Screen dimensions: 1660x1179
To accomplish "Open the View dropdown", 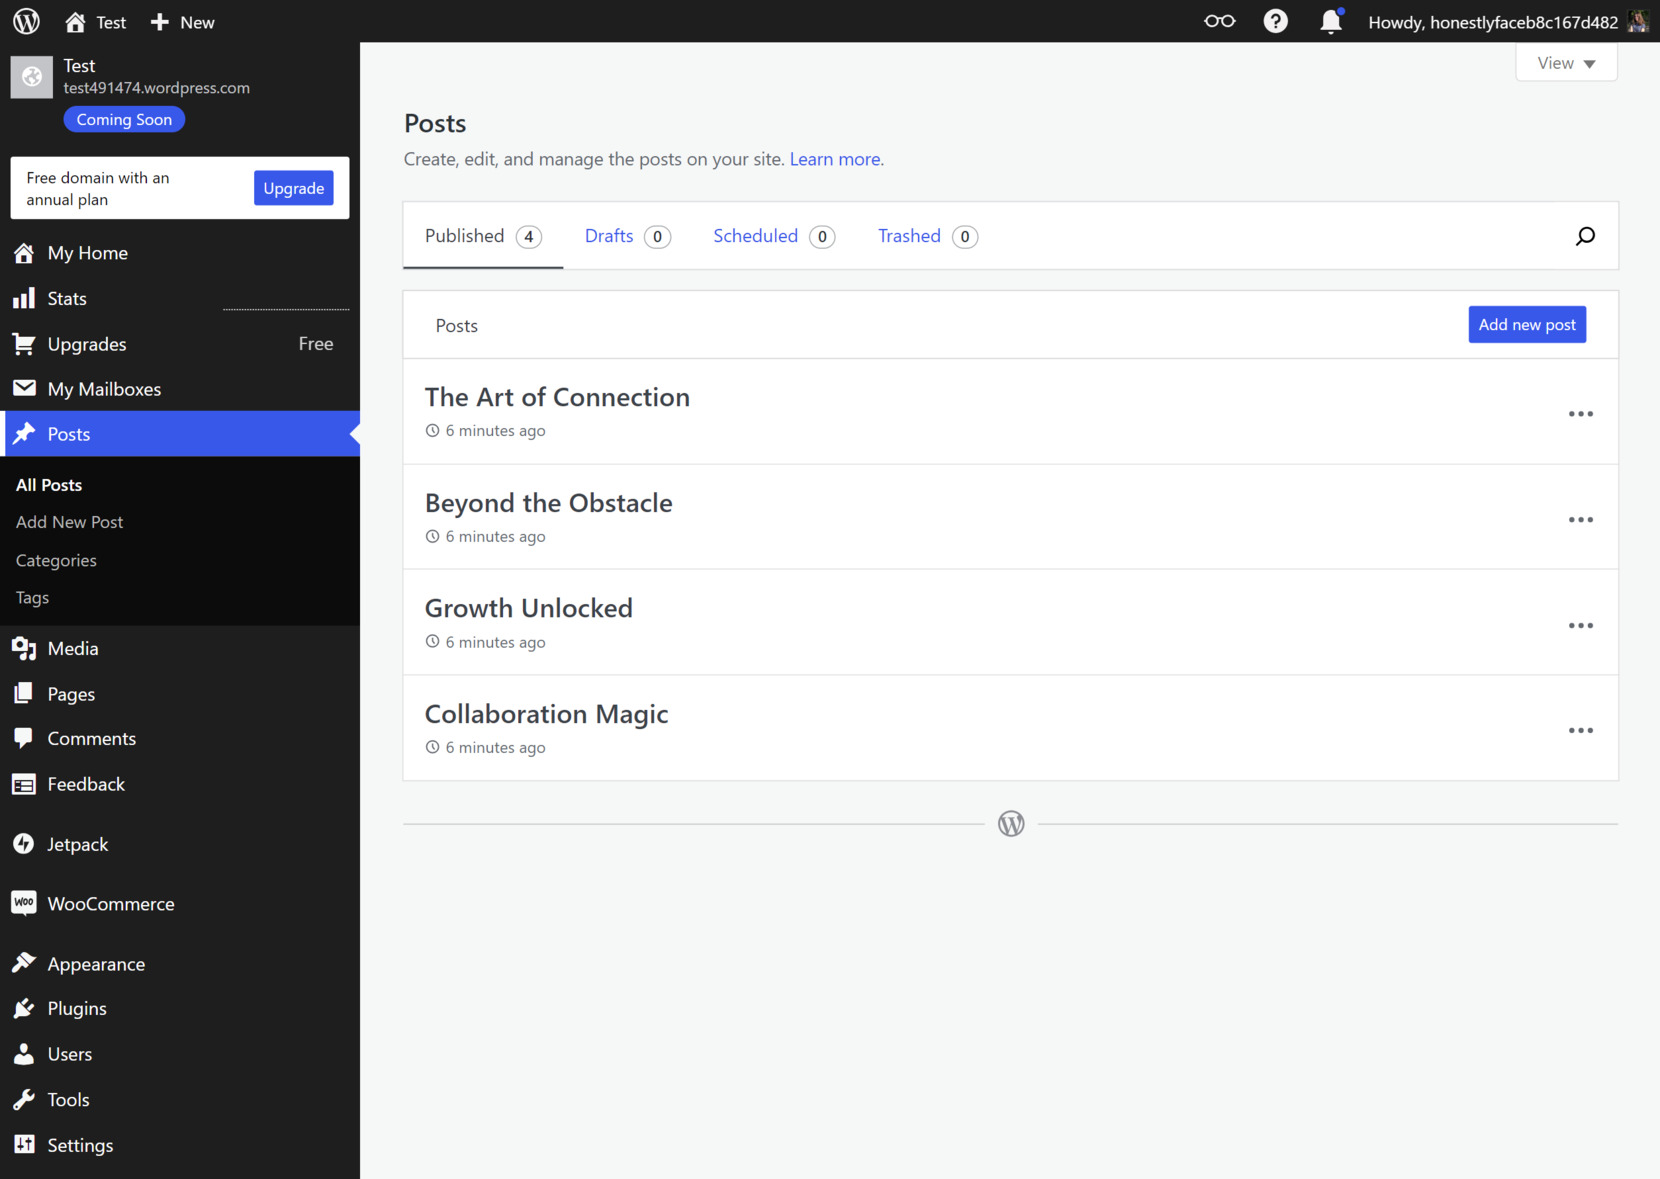I will [1566, 62].
